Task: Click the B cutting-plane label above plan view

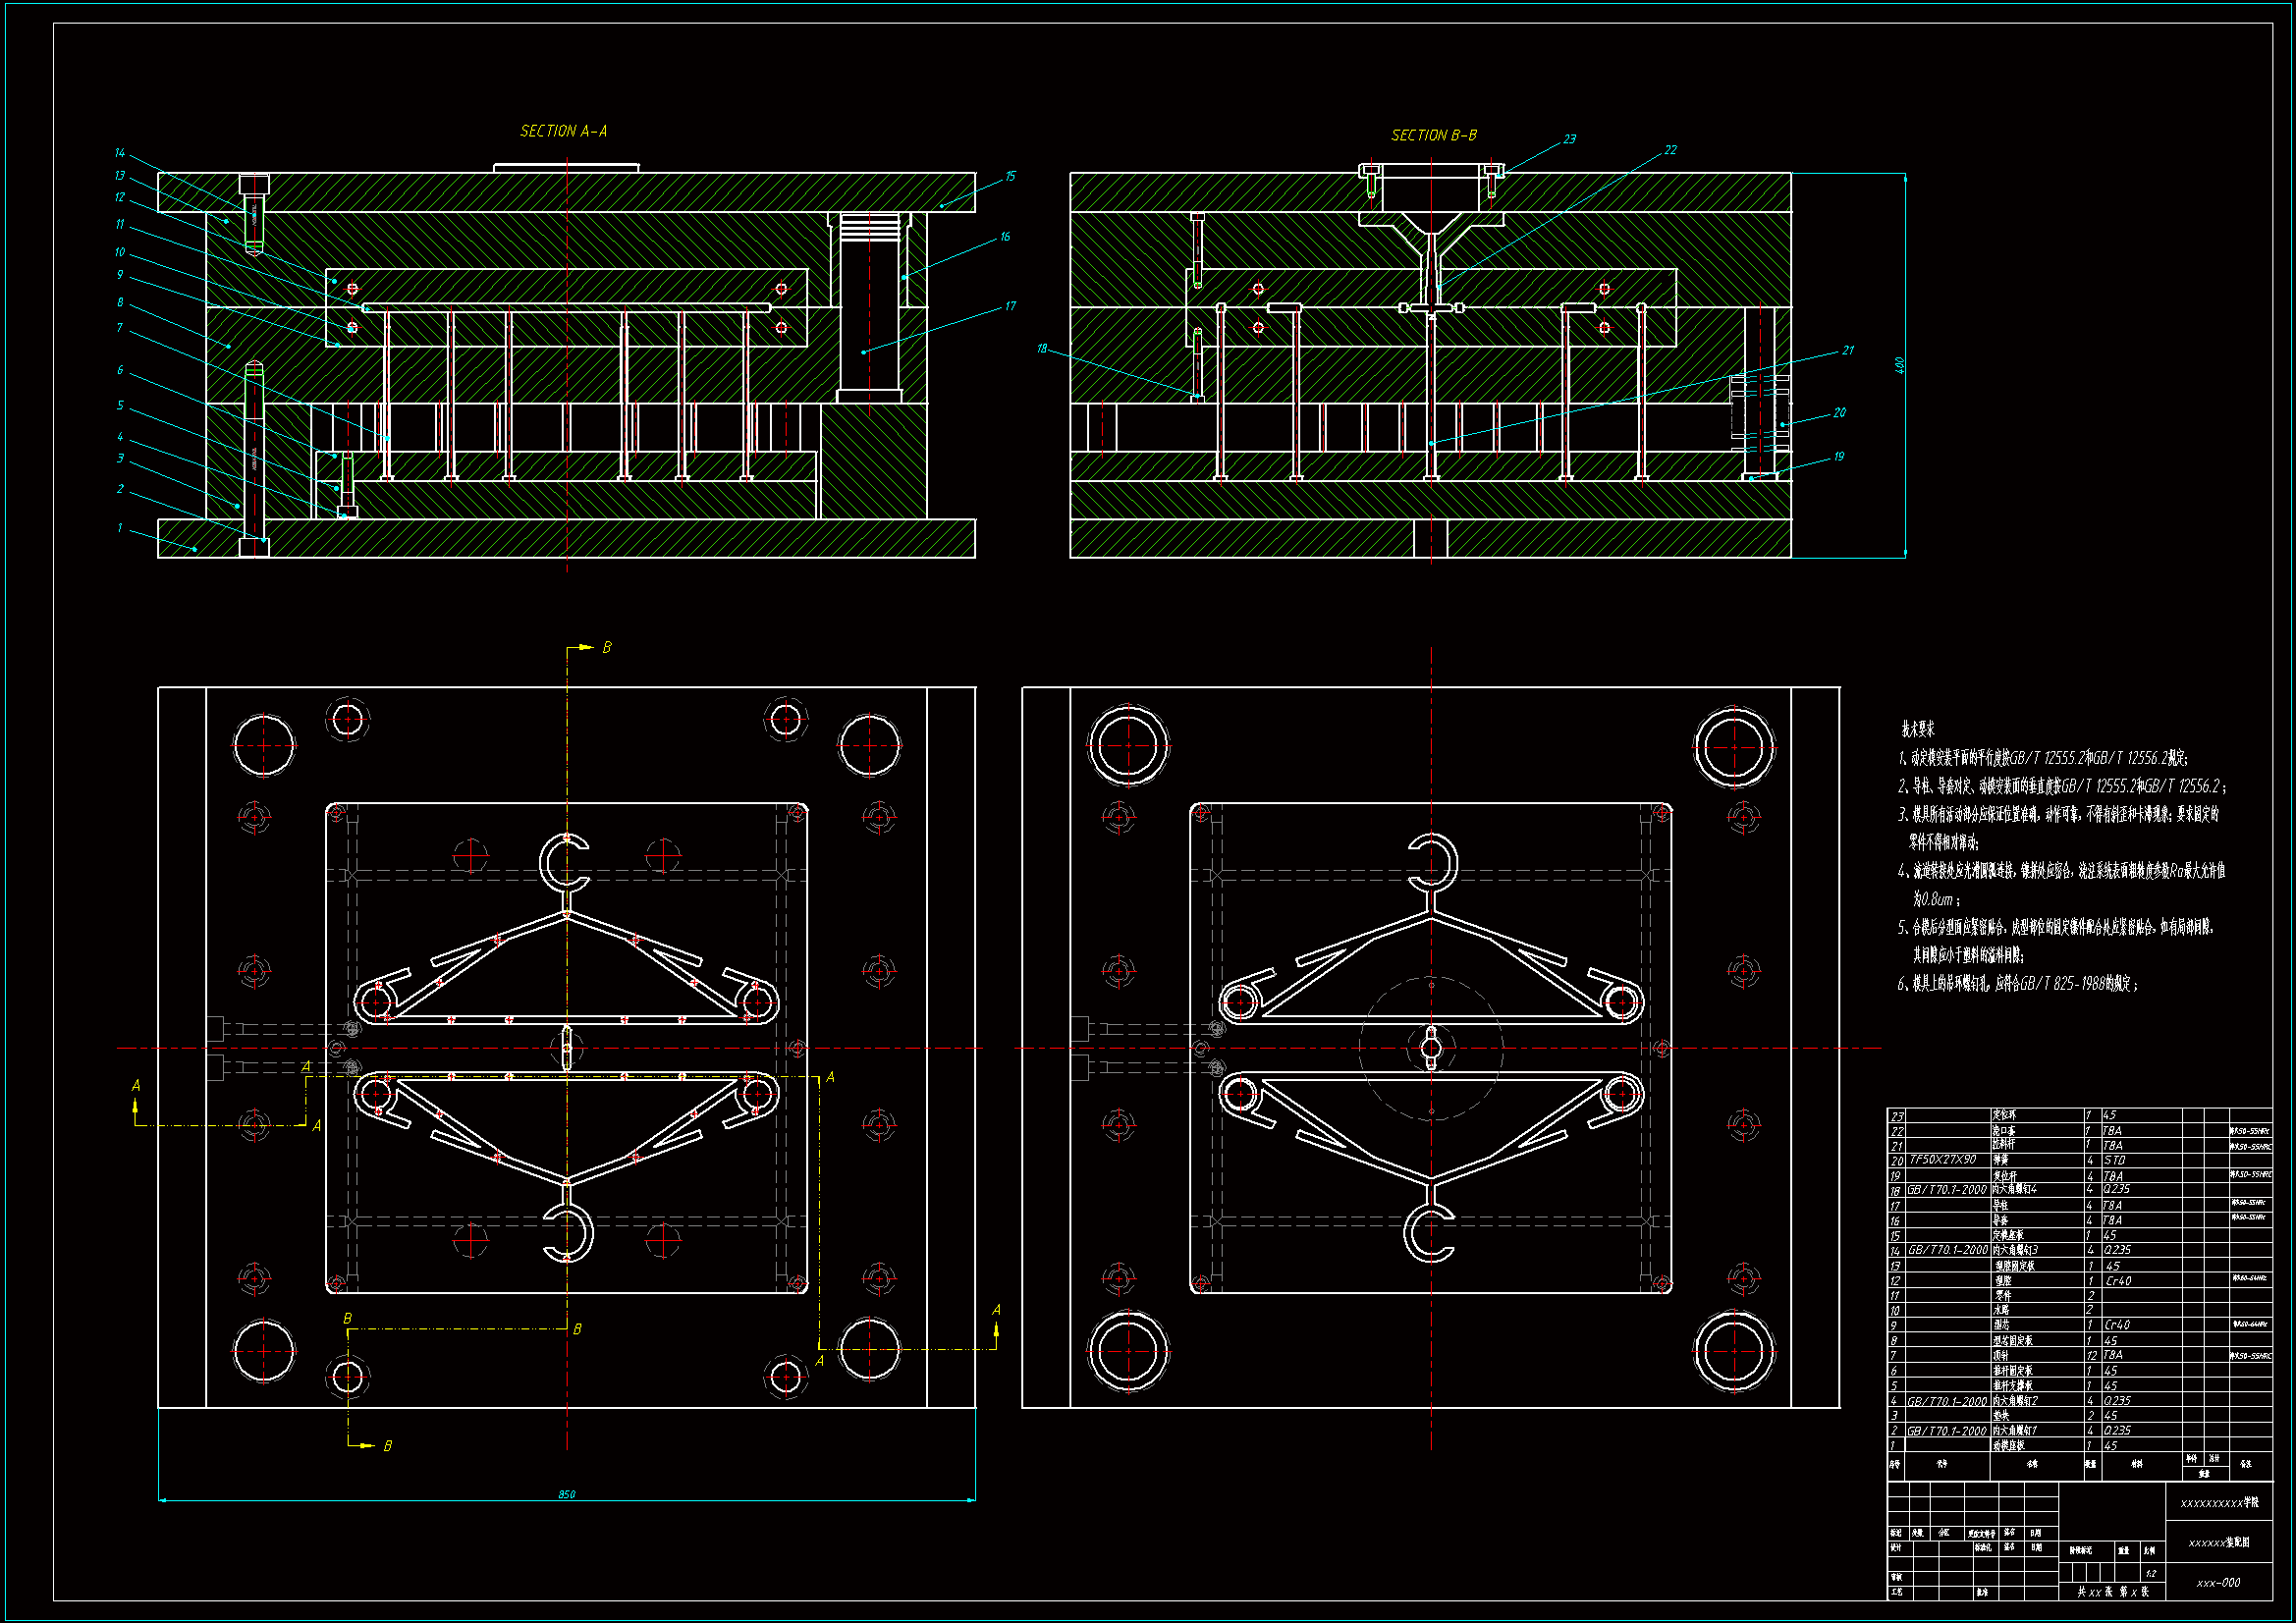Action: coord(606,648)
